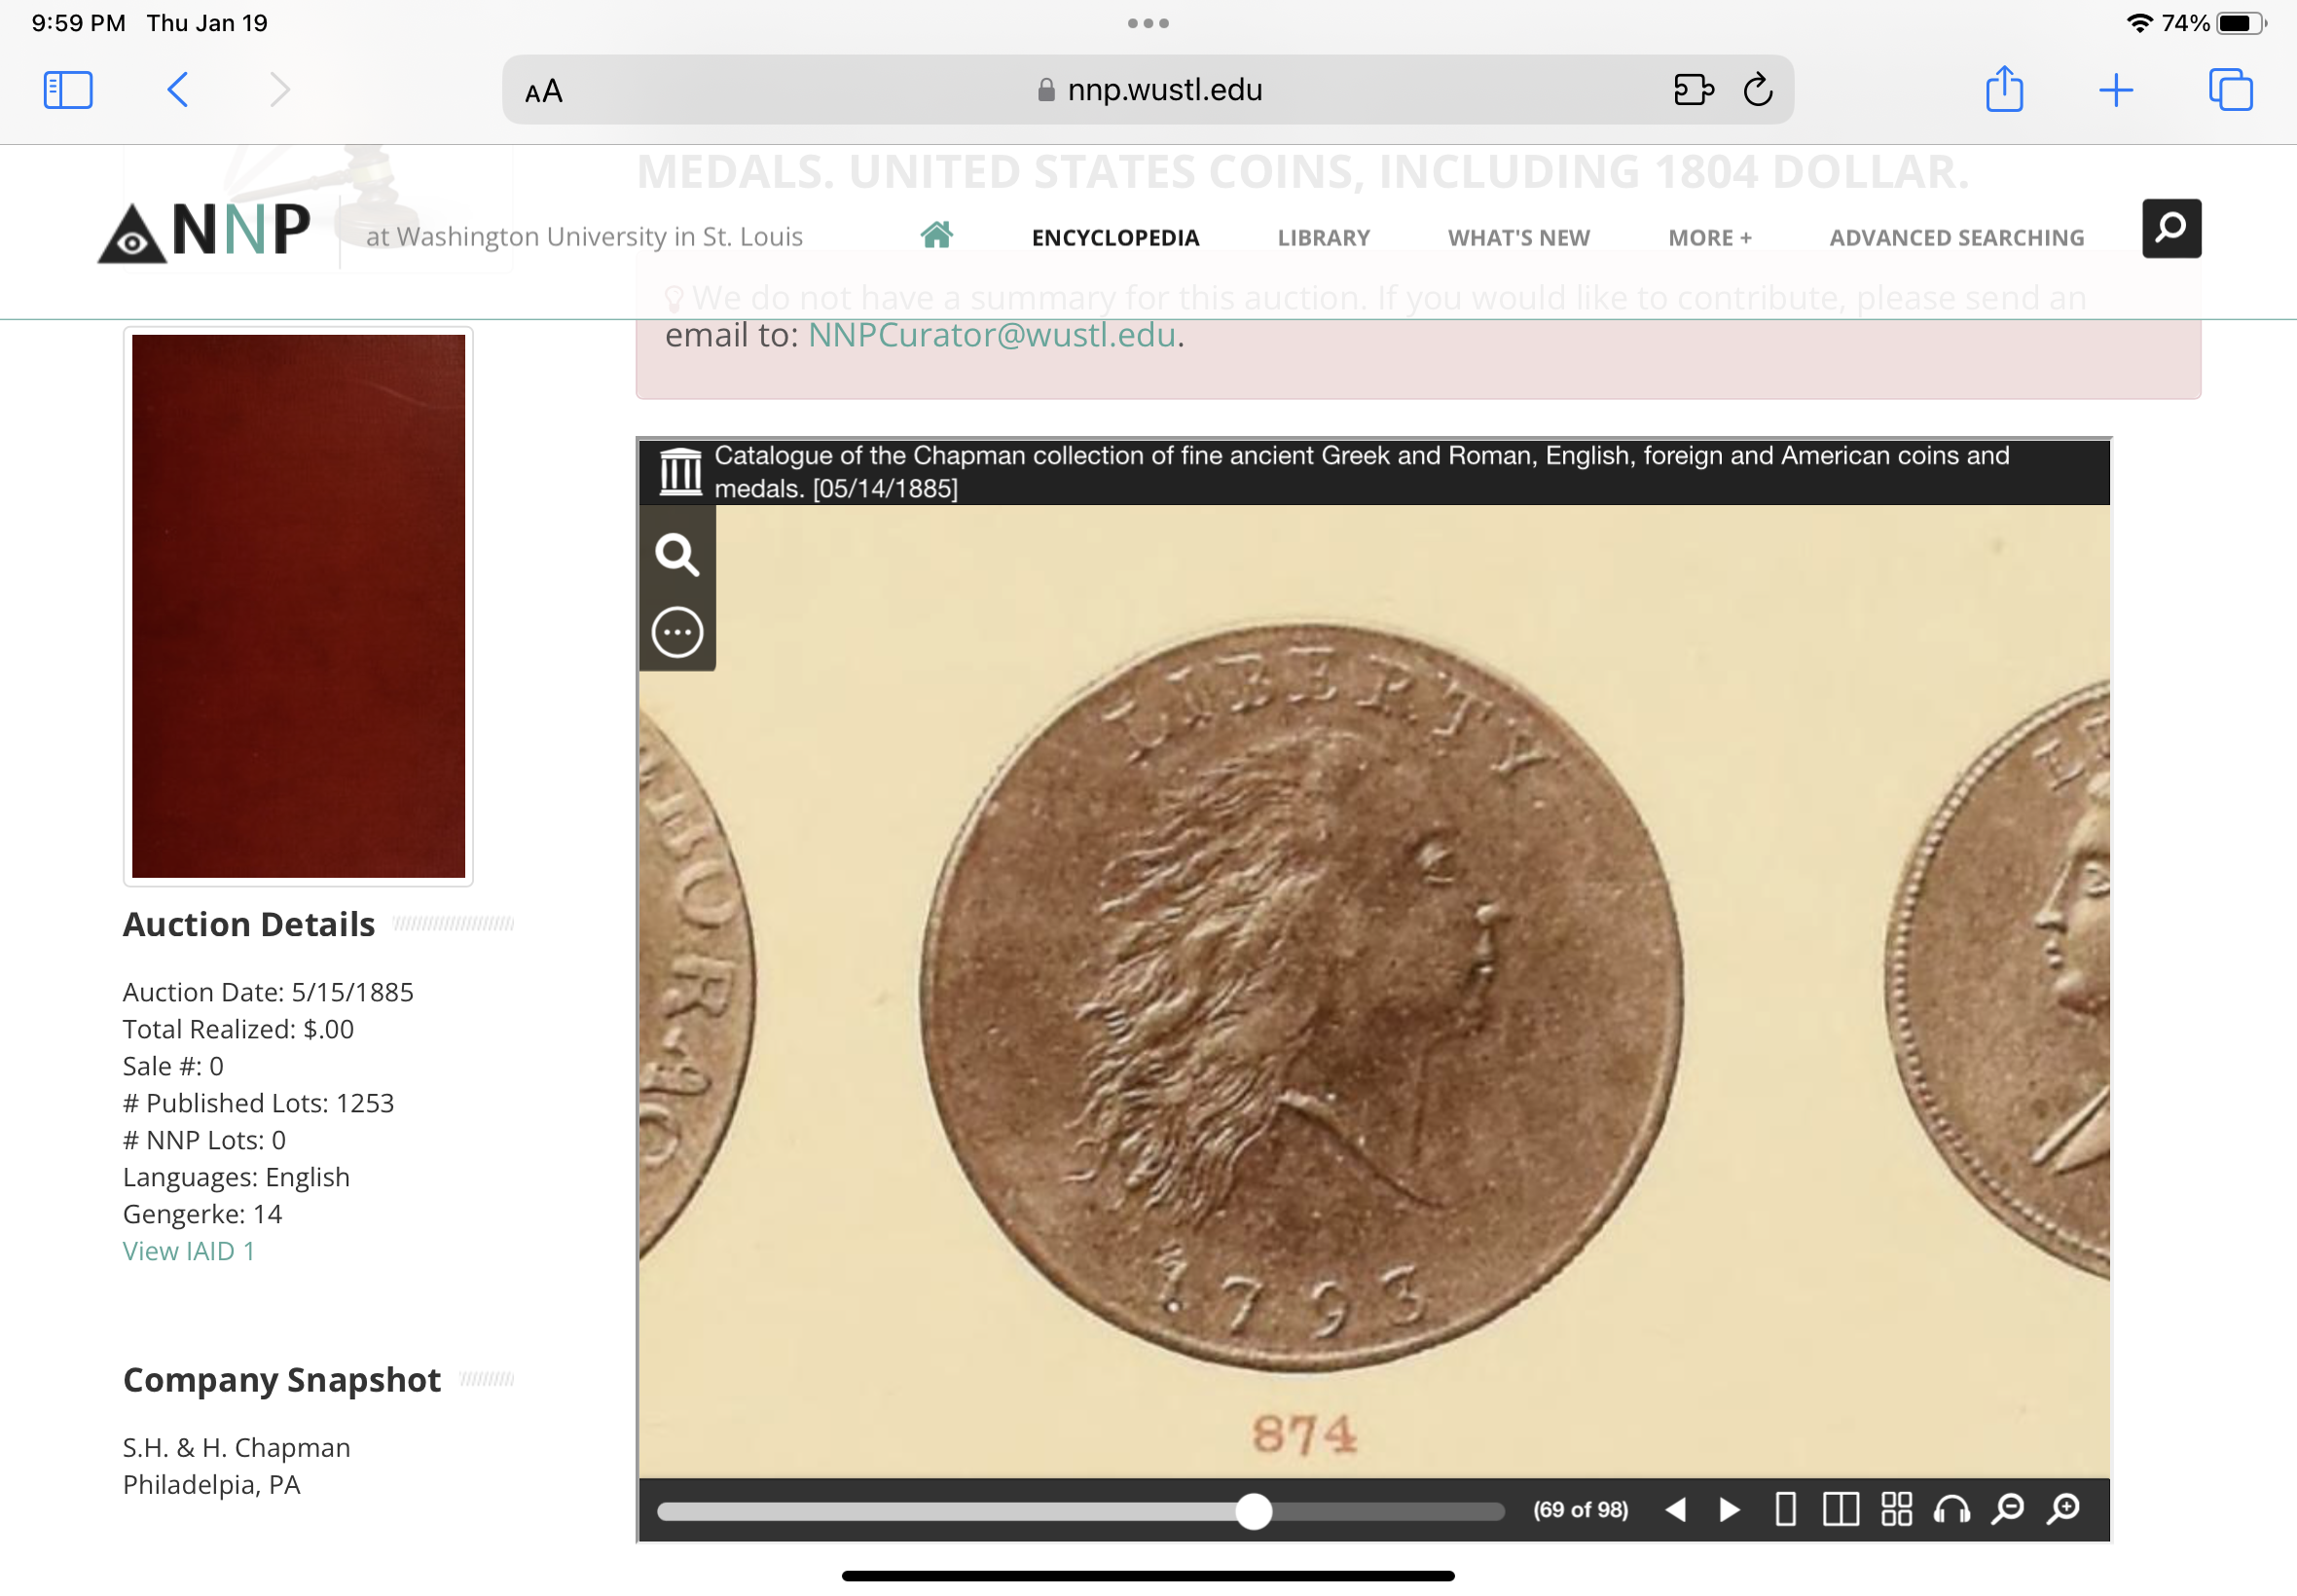
Task: Zoom out in the book viewer
Action: coord(2007,1509)
